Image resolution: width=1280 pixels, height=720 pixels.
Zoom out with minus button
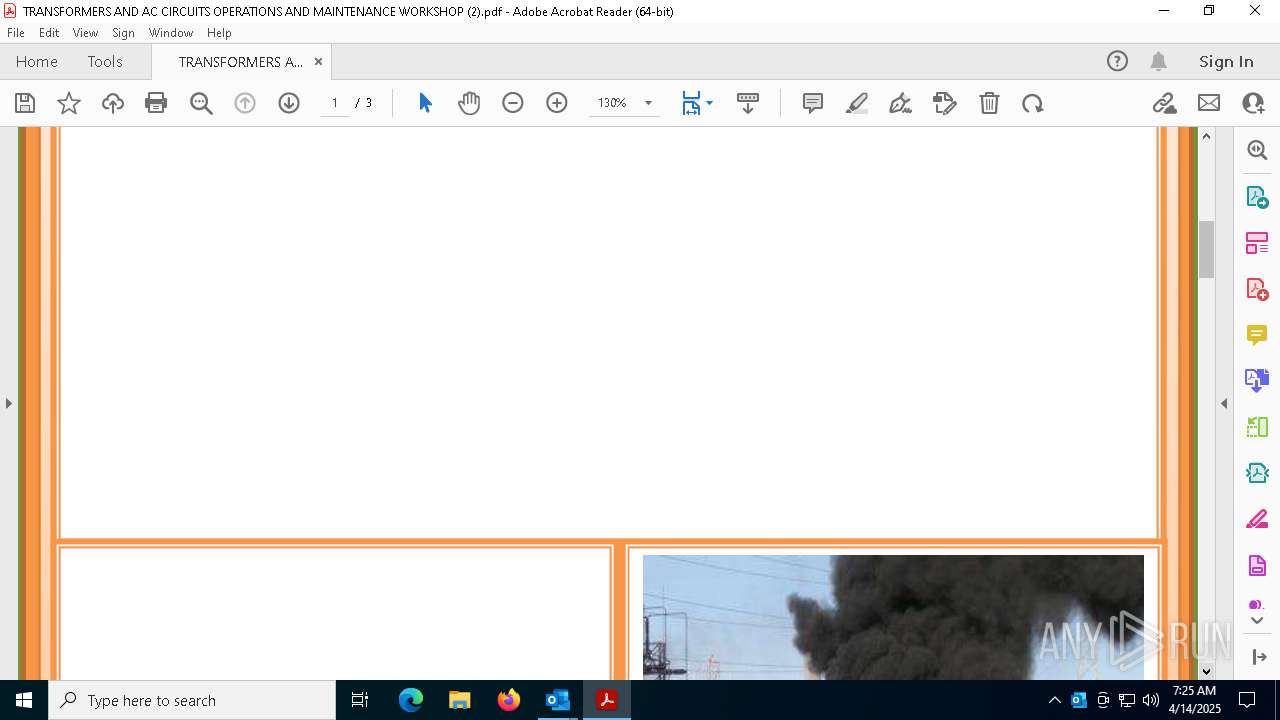(513, 103)
